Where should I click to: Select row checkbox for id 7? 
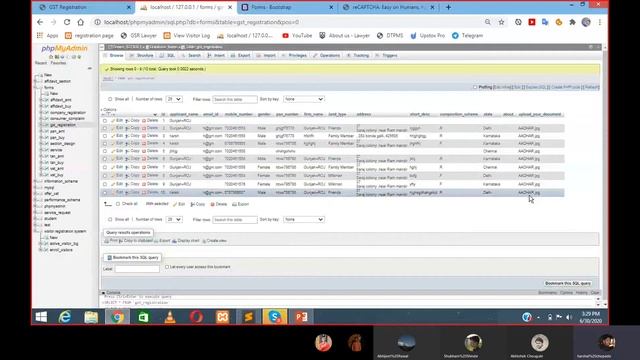(105, 167)
